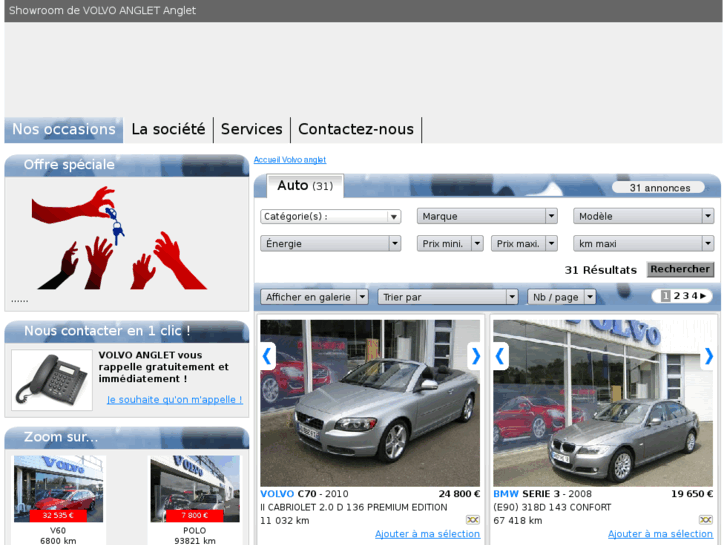Open the POLO zoom thumbnail

point(195,489)
